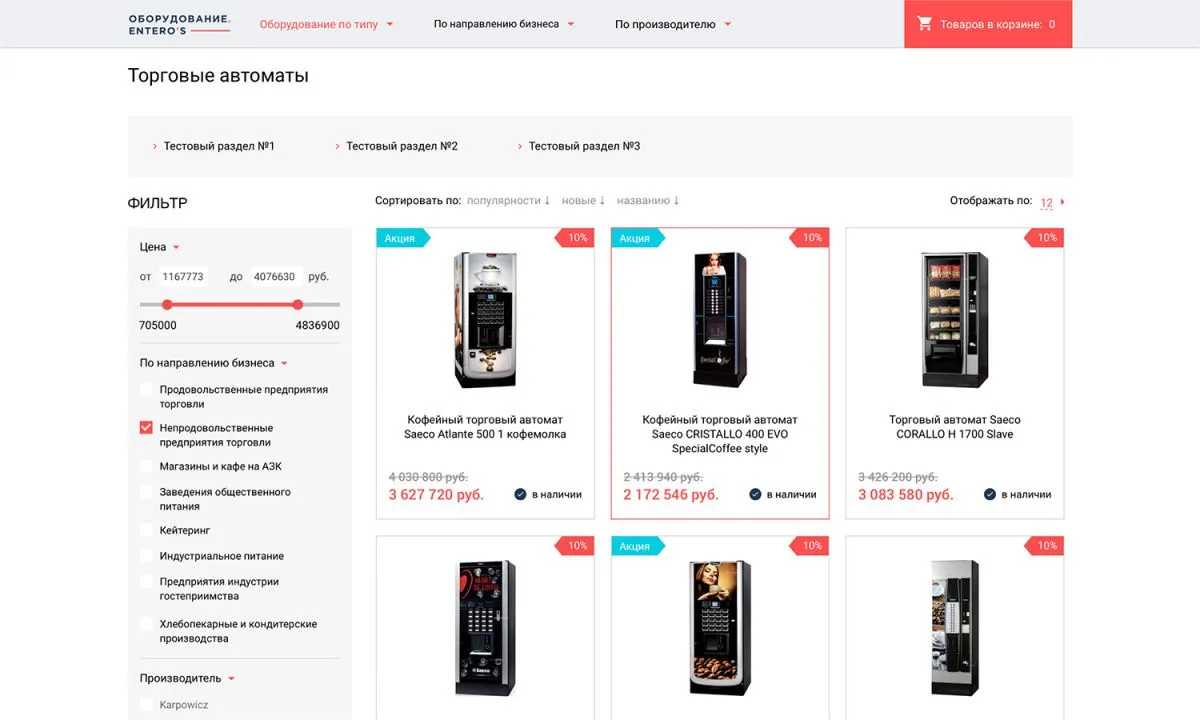Click the availability checkmark icon for CRISTALLO 400
Image resolution: width=1200 pixels, height=720 pixels.
click(x=755, y=494)
